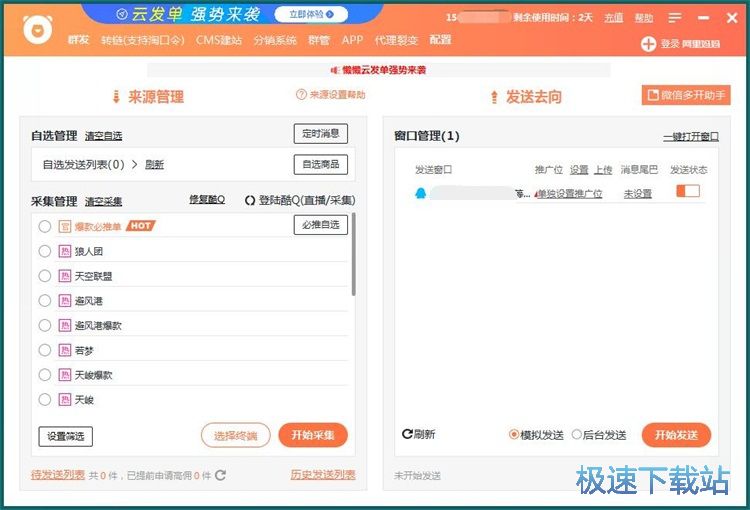750x510 pixels.
Task: Click the 登陆酷Q(直播/采集) text
Action: [x=307, y=200]
